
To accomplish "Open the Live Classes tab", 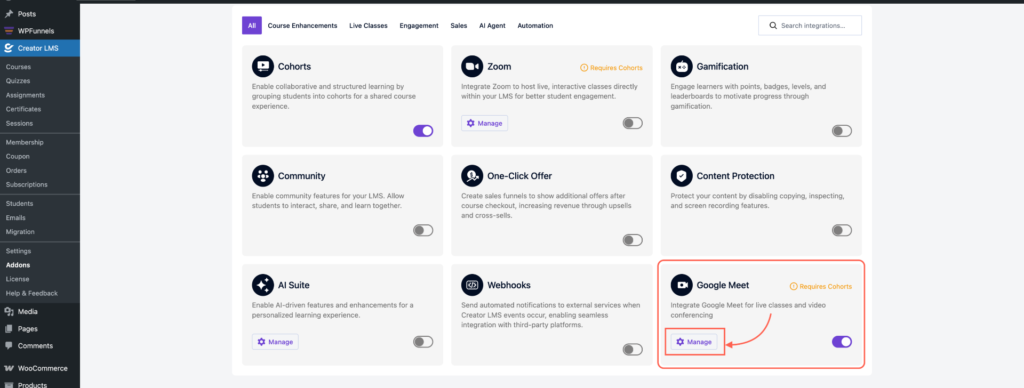I will [x=368, y=25].
